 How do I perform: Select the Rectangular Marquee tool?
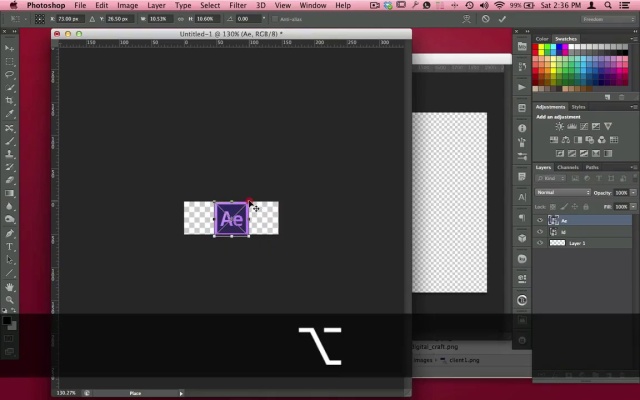(9, 62)
